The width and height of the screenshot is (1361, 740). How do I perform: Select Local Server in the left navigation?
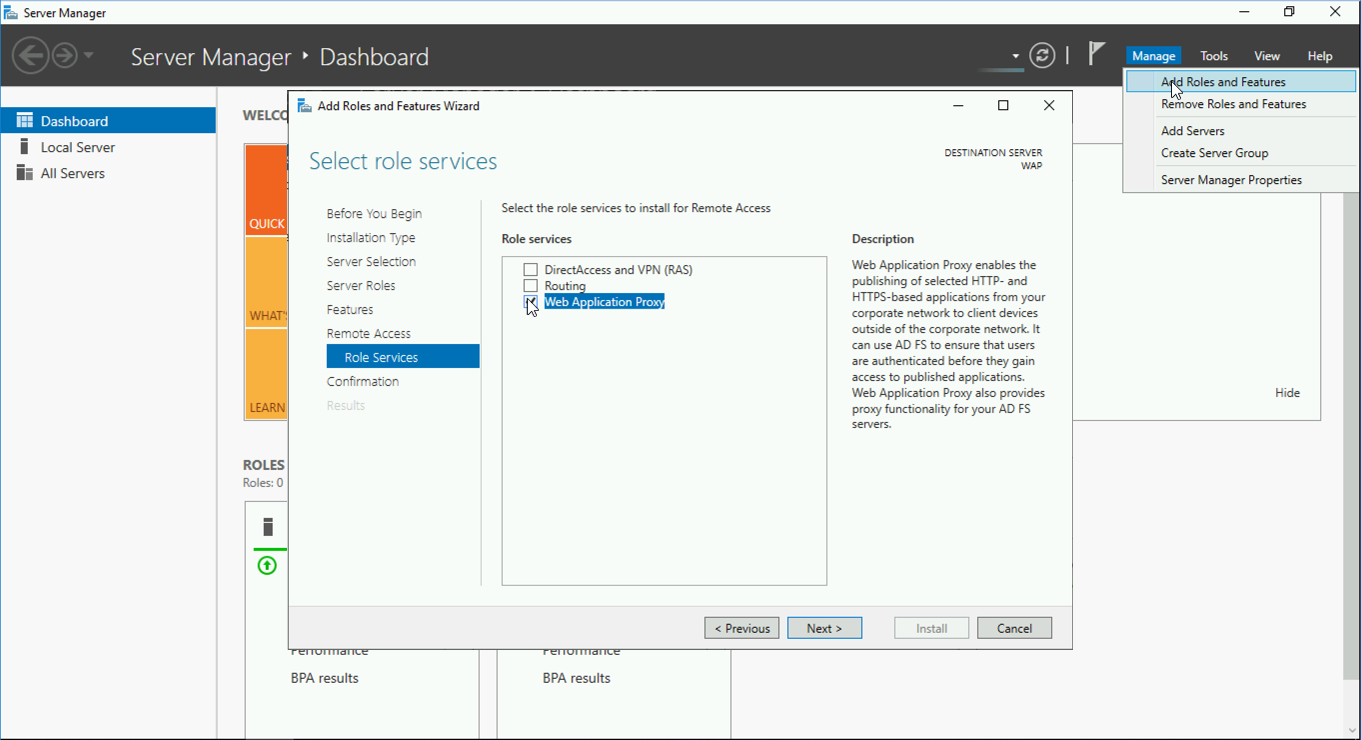(x=108, y=147)
